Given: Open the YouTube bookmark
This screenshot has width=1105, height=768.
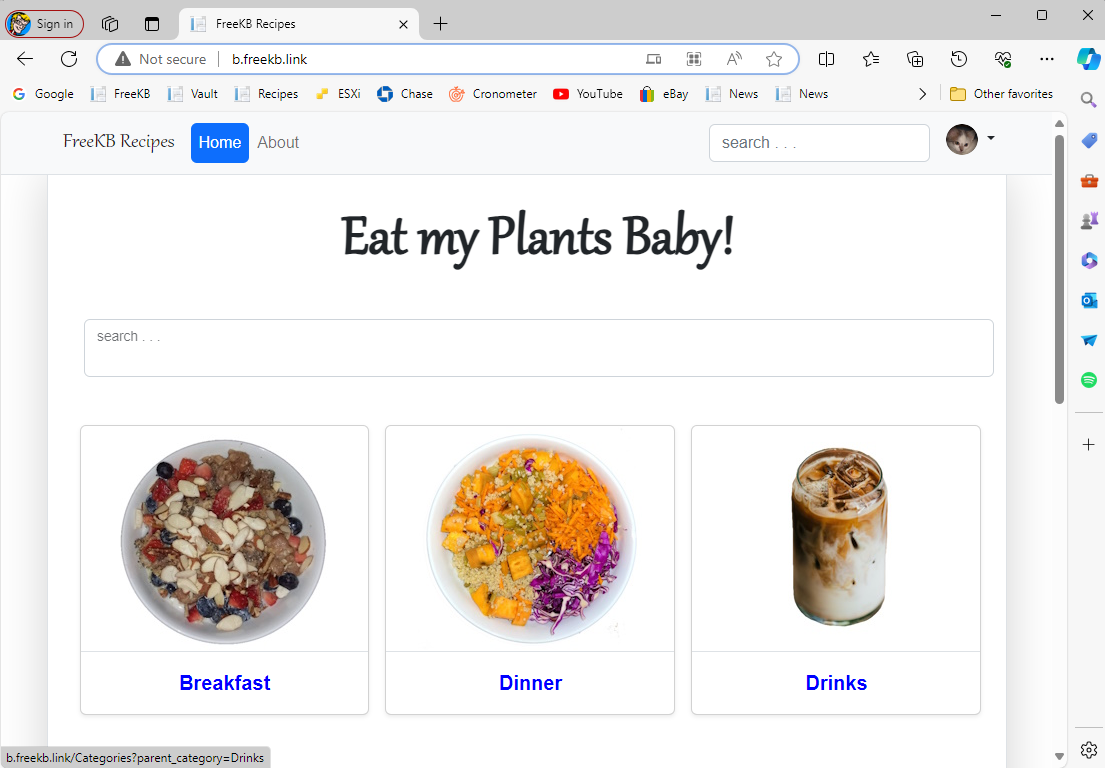Looking at the screenshot, I should pos(588,94).
